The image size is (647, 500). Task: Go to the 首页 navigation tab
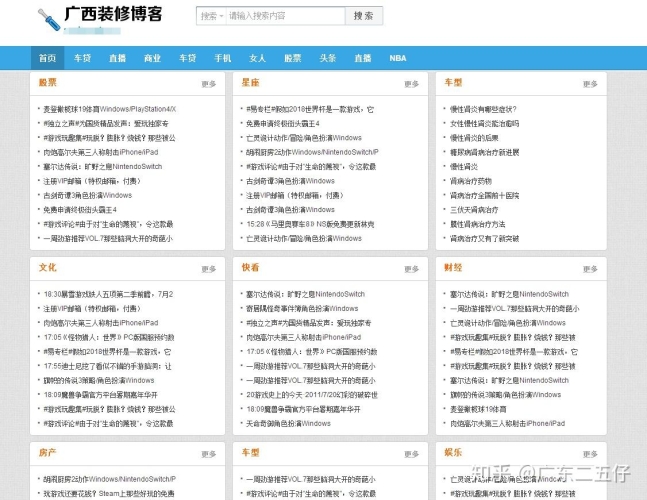coord(47,58)
